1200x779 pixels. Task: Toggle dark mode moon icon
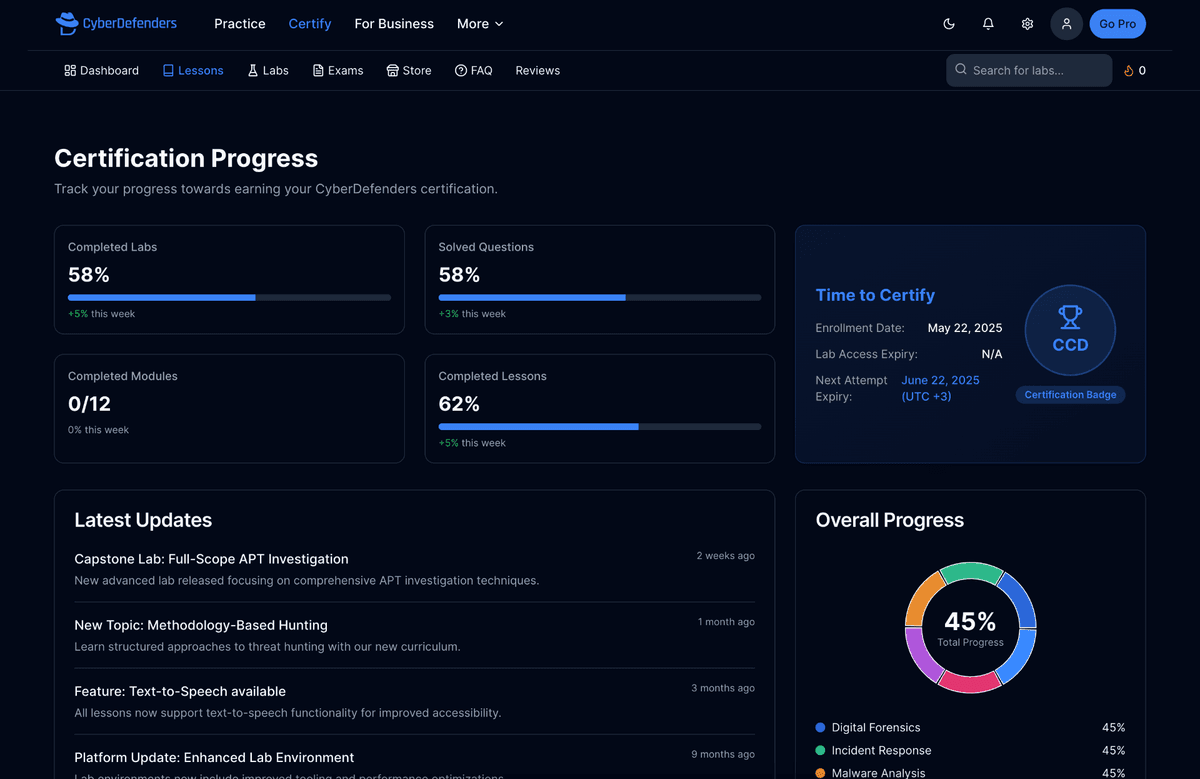[949, 24]
